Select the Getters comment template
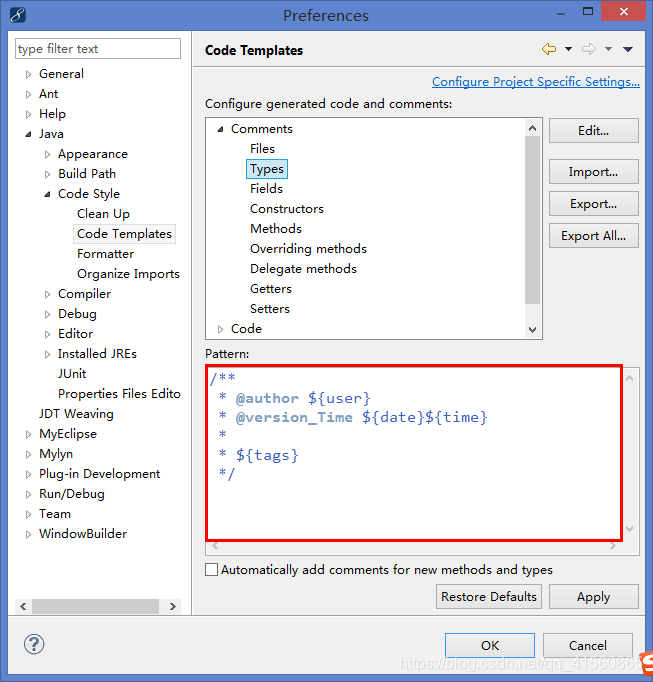The image size is (653, 682). (271, 289)
